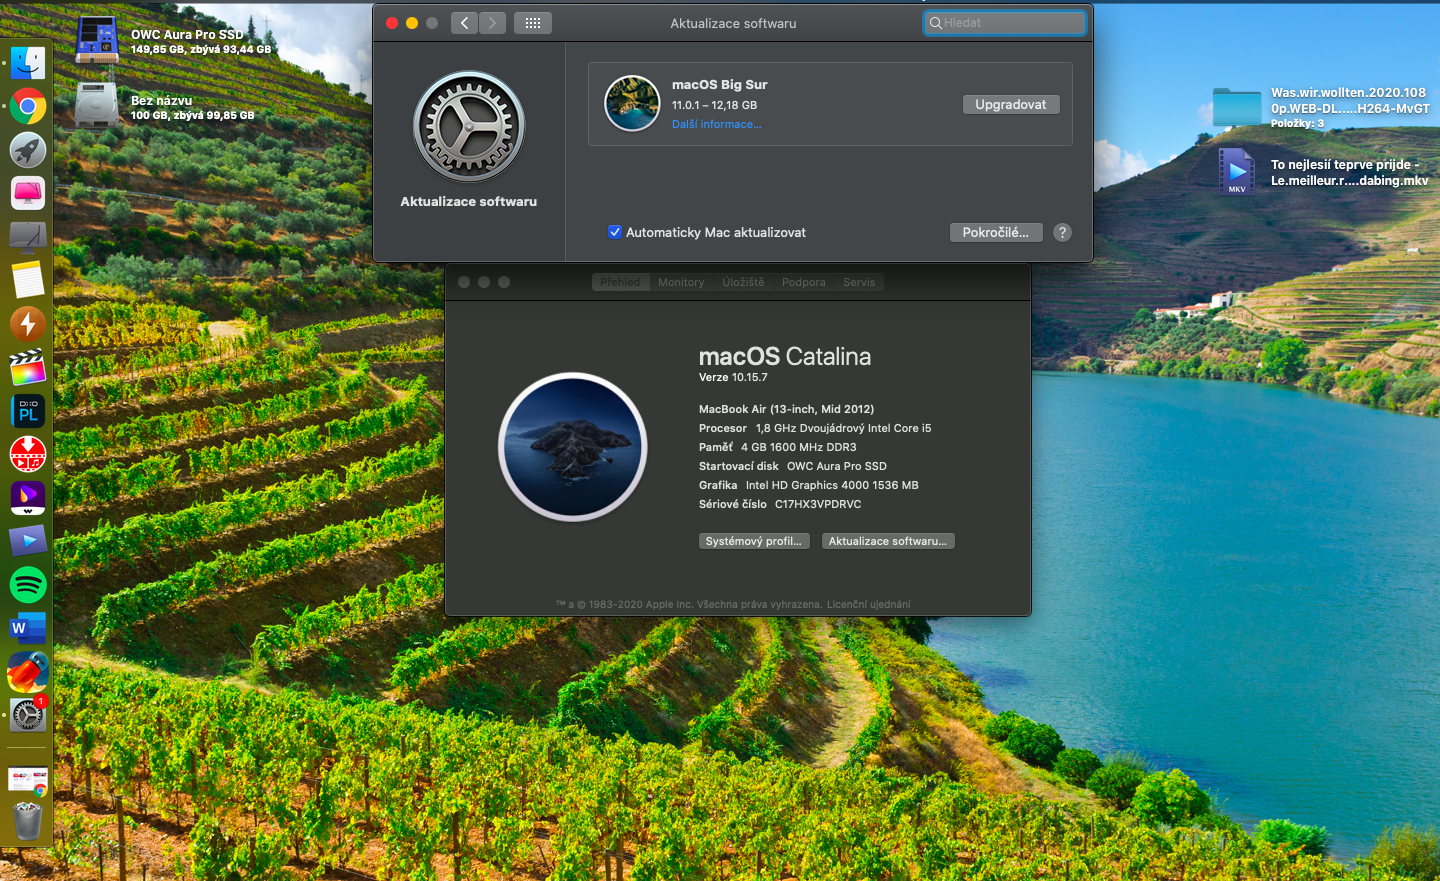Open the Notes app in dock
Image resolution: width=1440 pixels, height=881 pixels.
(28, 280)
